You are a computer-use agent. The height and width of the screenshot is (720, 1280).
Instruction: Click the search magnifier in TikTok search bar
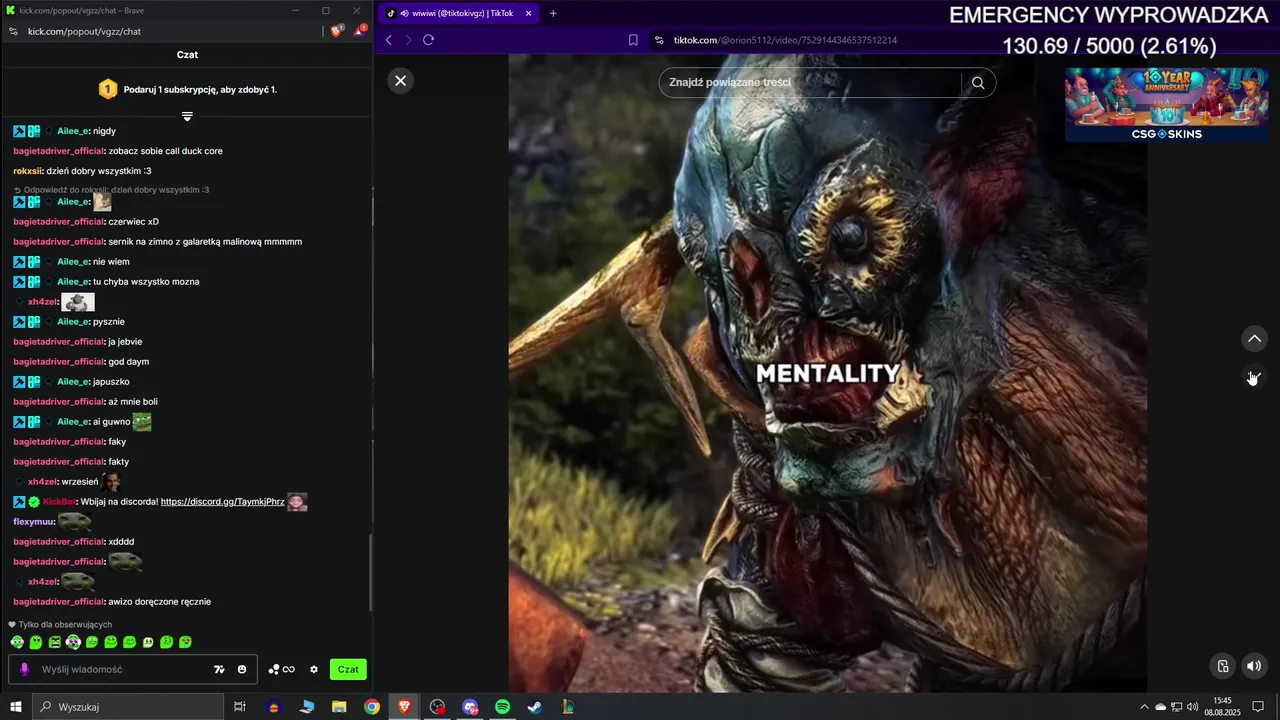(x=978, y=83)
